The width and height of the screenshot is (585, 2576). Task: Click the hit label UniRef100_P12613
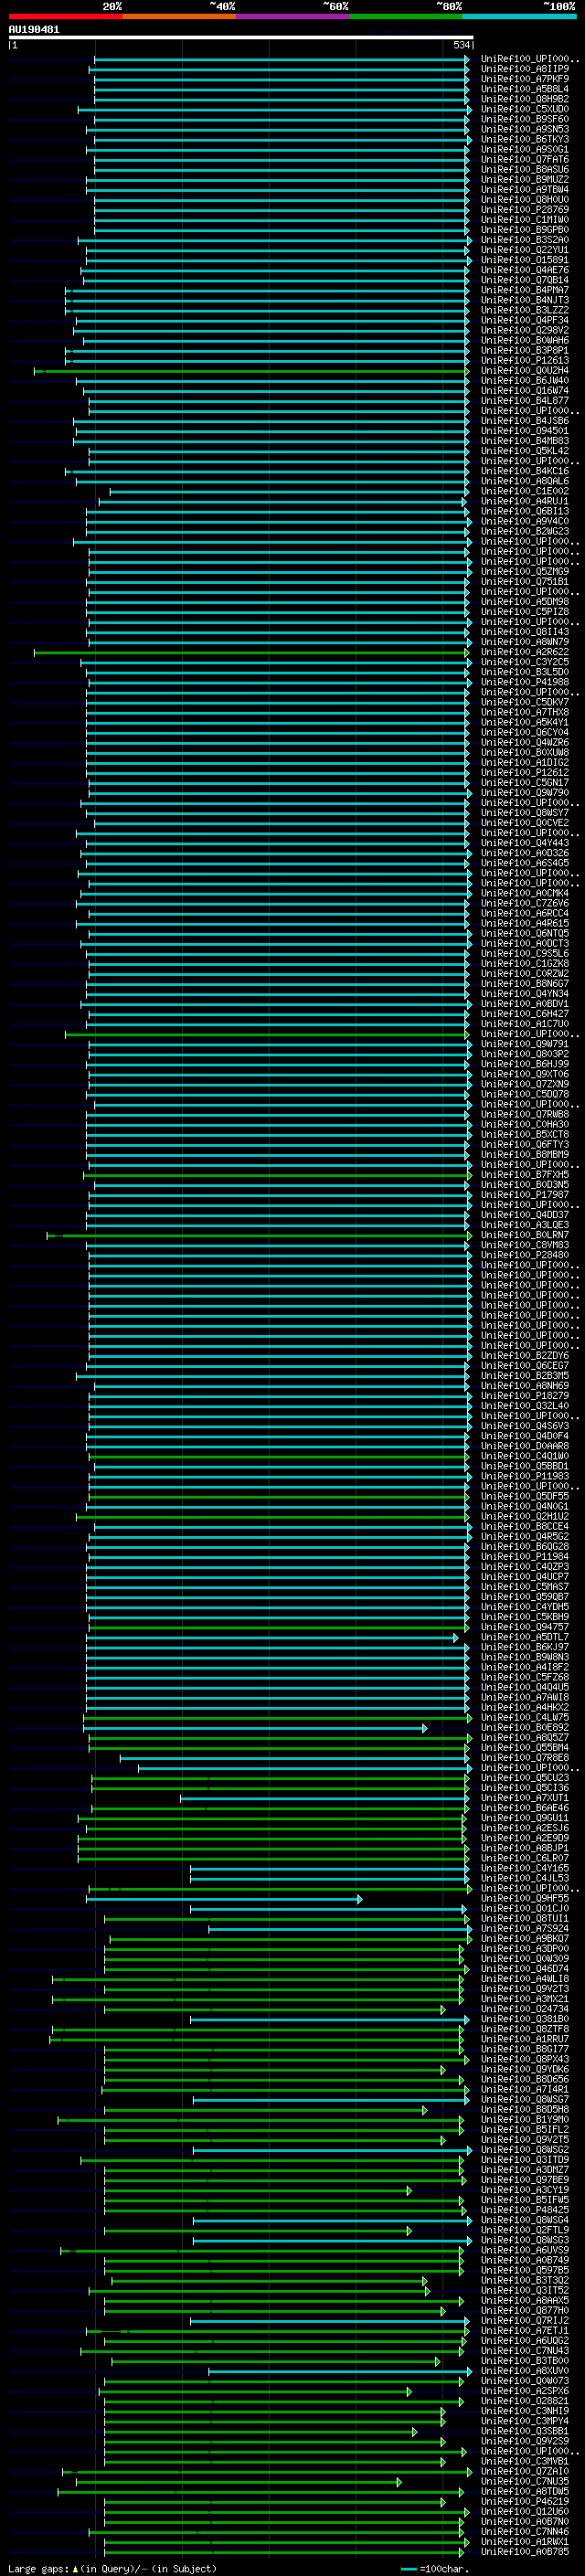click(x=525, y=361)
